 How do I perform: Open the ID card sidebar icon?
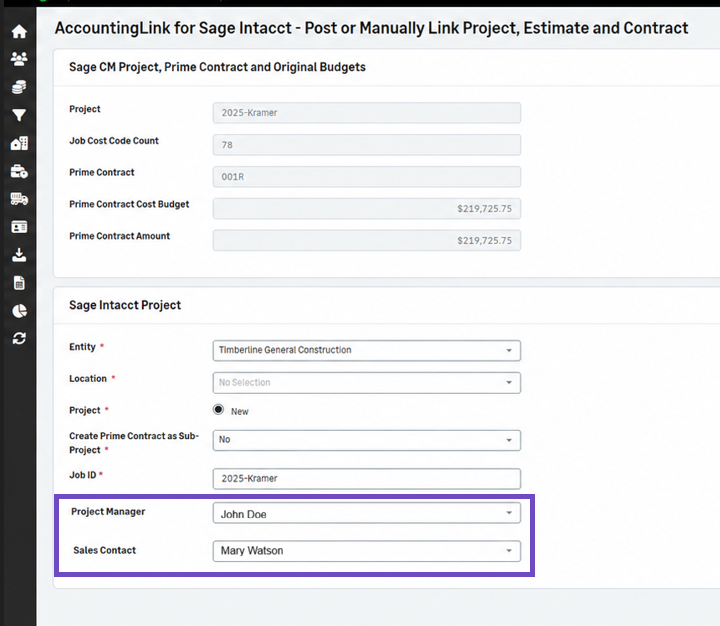tap(19, 227)
